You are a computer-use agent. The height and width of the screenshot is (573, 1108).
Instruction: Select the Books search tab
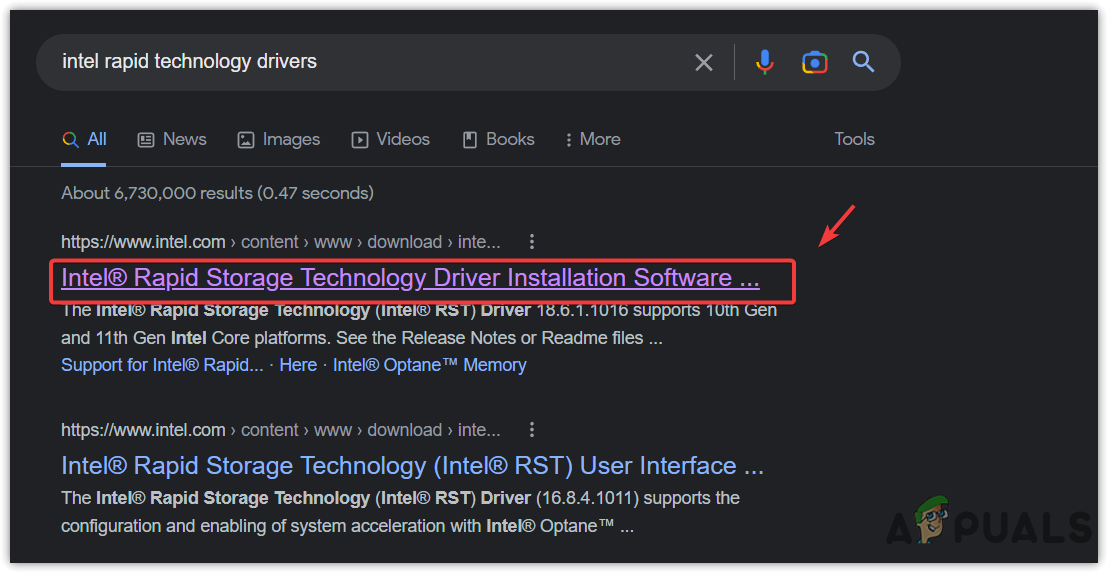tap(498, 140)
